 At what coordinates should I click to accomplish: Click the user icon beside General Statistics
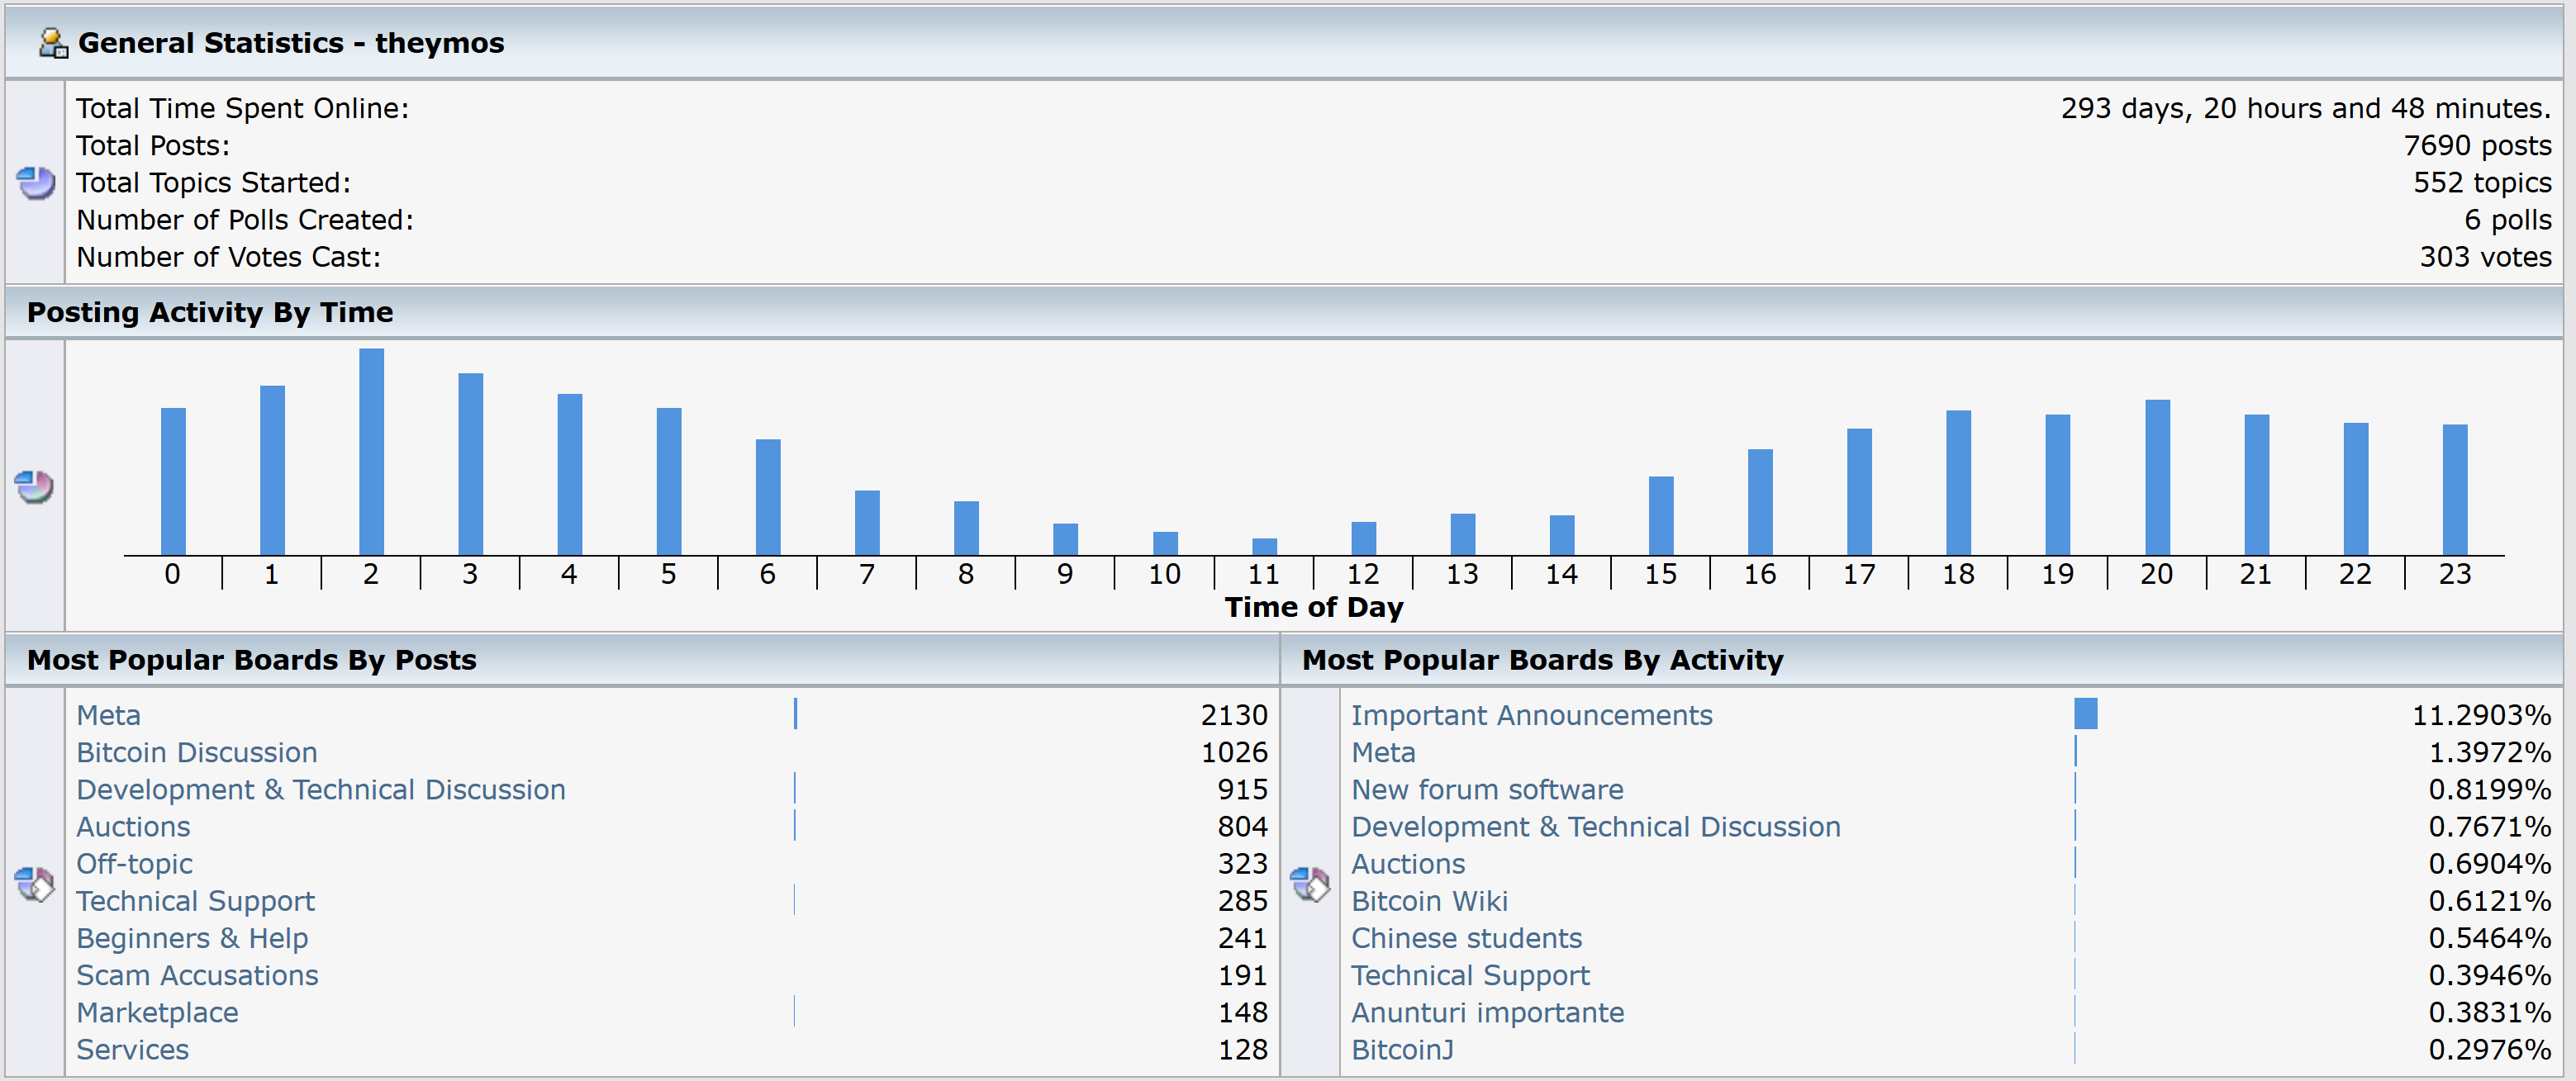53,43
